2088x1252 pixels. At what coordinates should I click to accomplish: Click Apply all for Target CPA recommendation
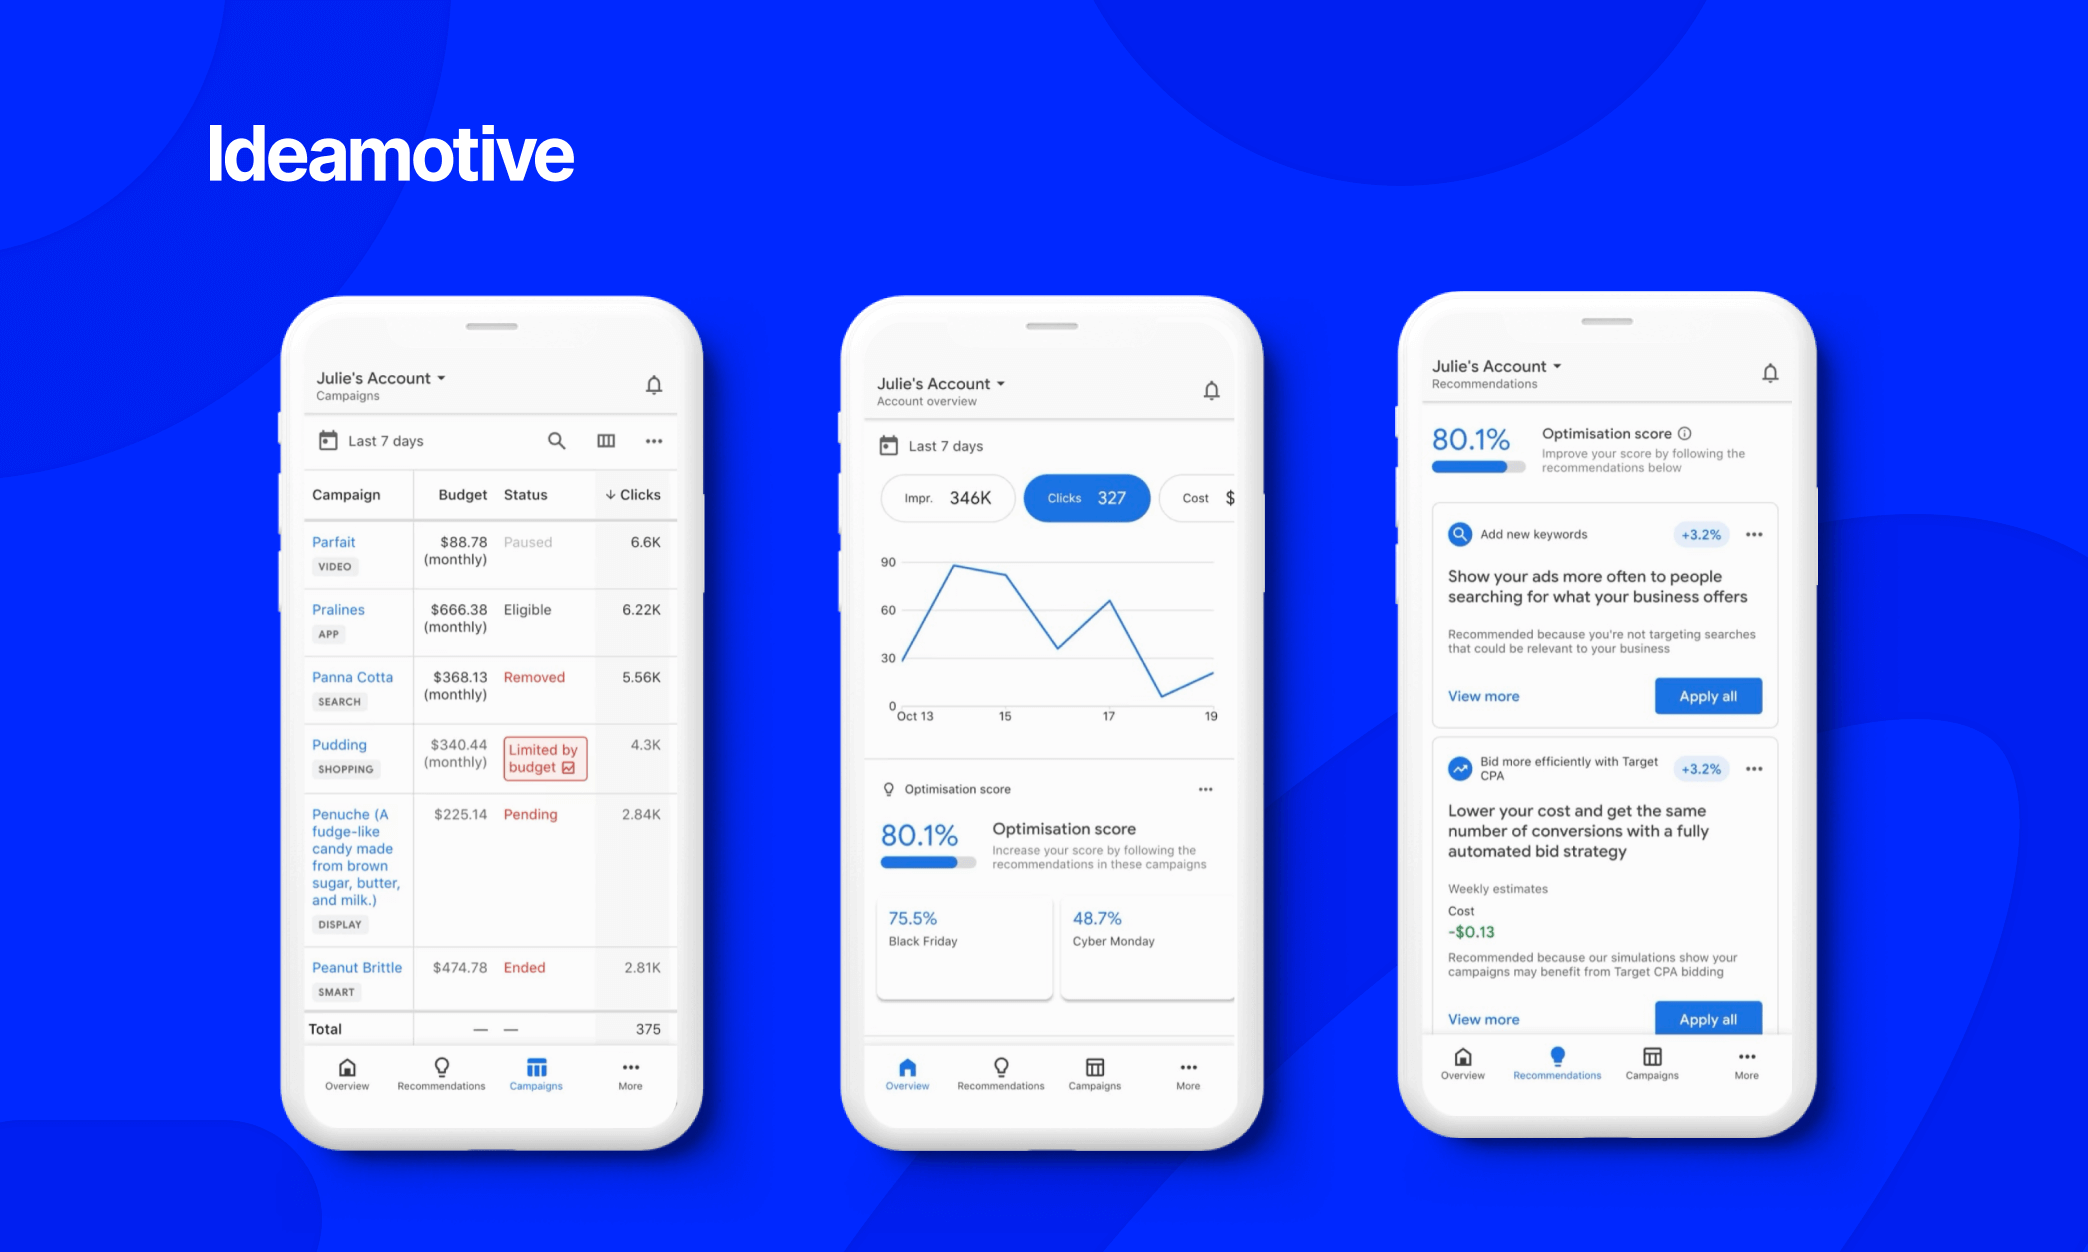point(1706,1019)
